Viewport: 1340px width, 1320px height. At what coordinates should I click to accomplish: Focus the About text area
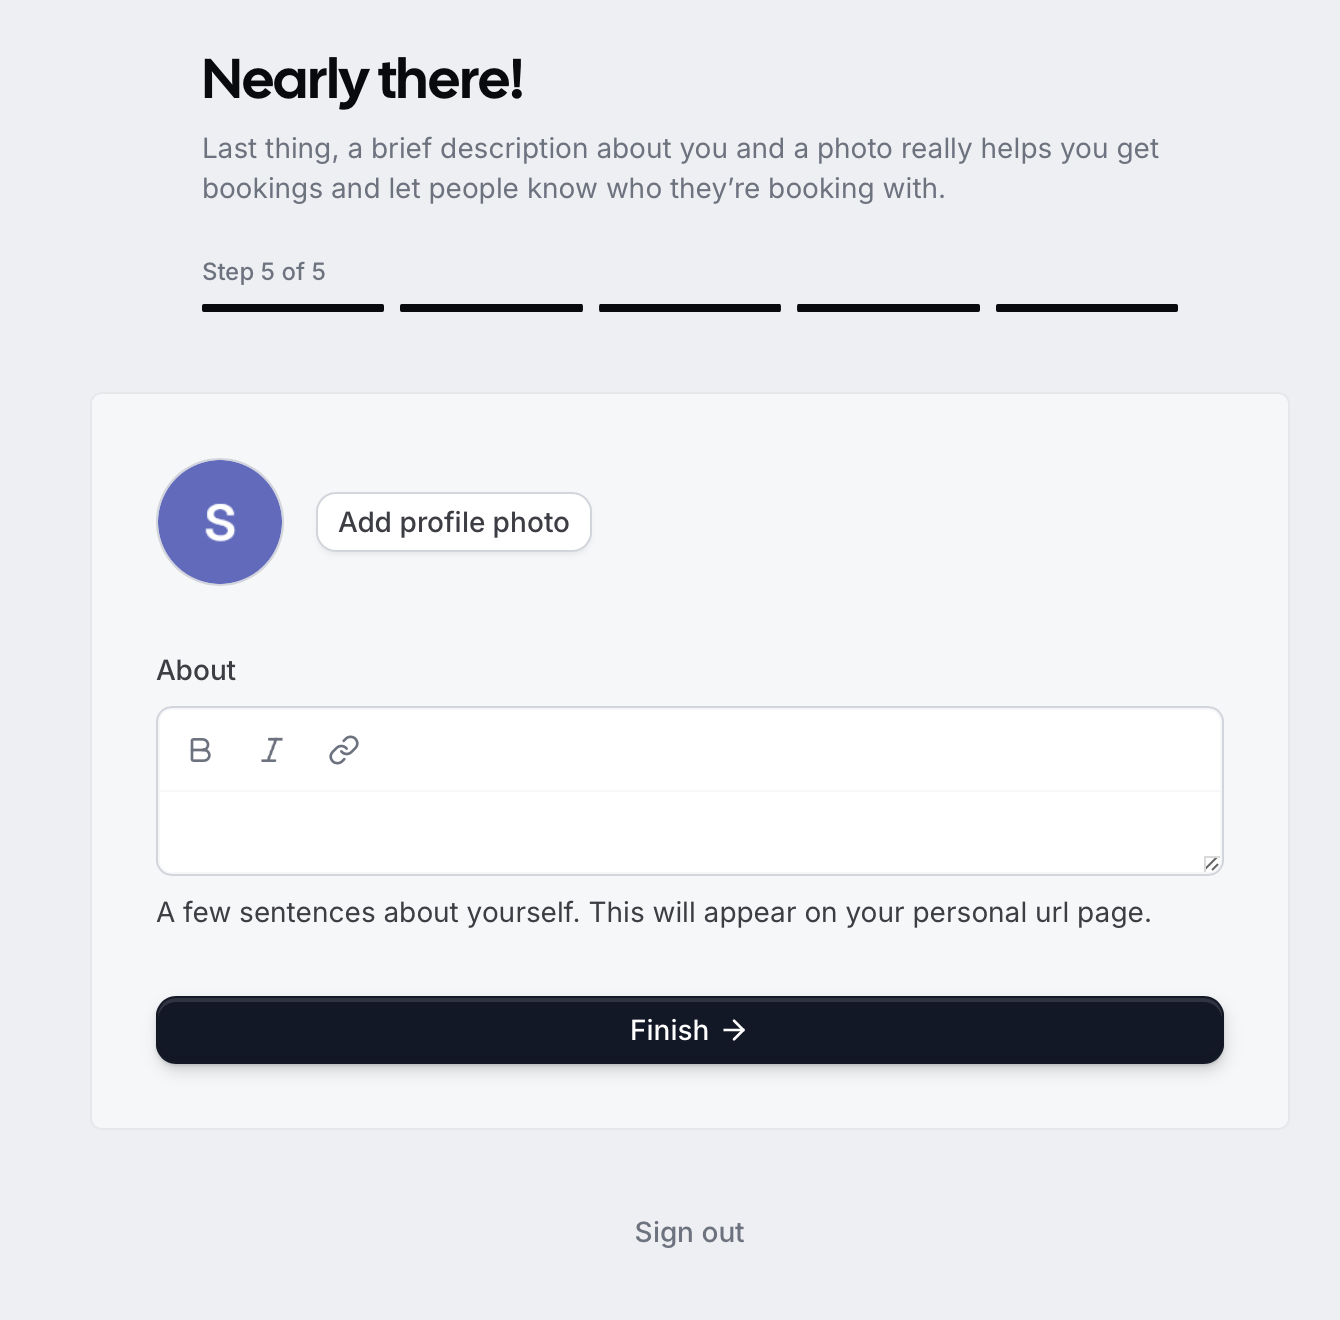(690, 832)
